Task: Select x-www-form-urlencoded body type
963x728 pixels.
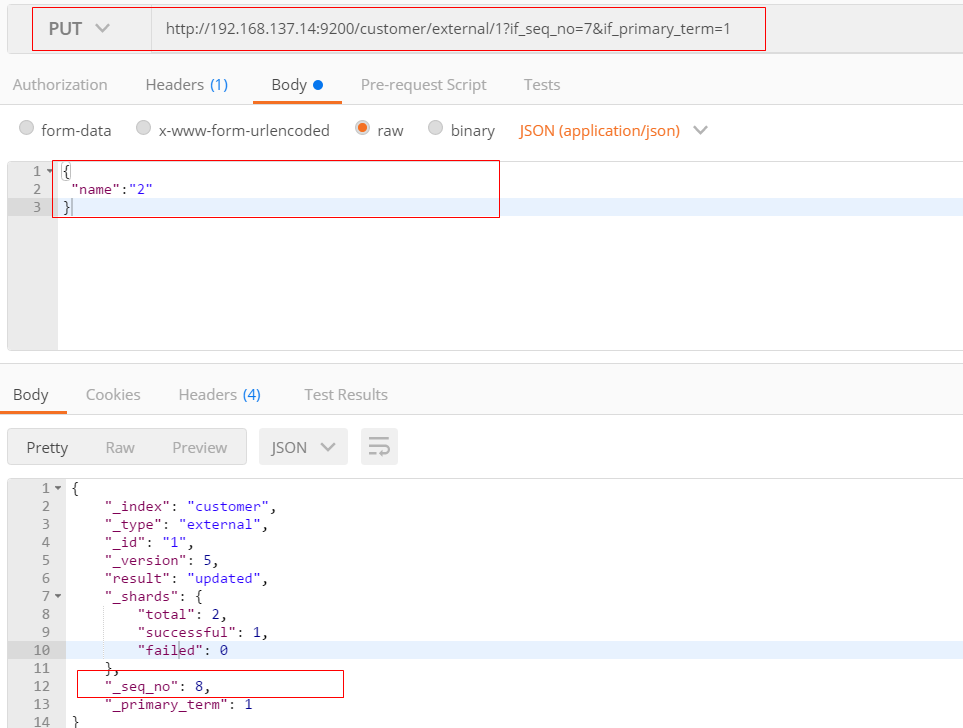Action: click(x=144, y=129)
